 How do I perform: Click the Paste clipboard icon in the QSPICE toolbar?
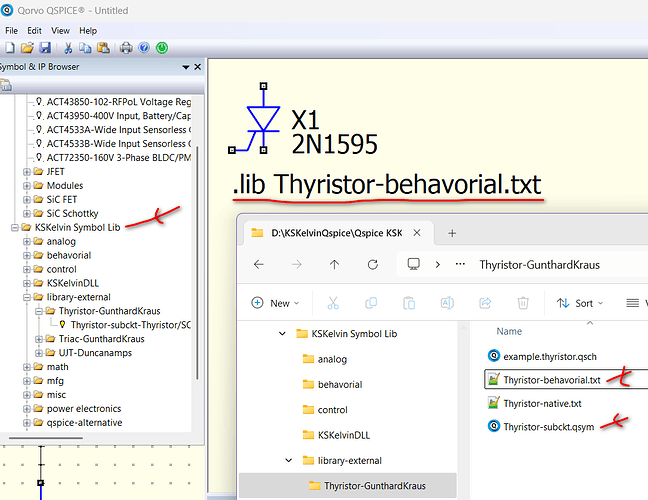[x=103, y=48]
